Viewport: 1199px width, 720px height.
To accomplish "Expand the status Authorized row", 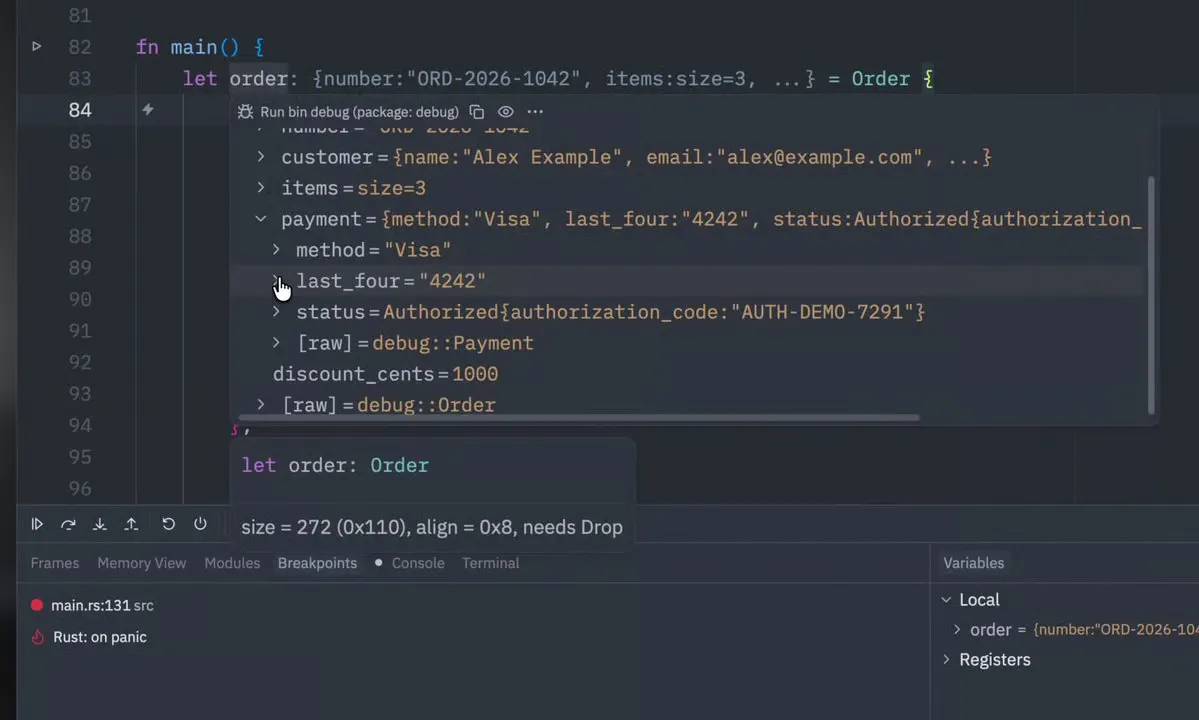I will [276, 311].
